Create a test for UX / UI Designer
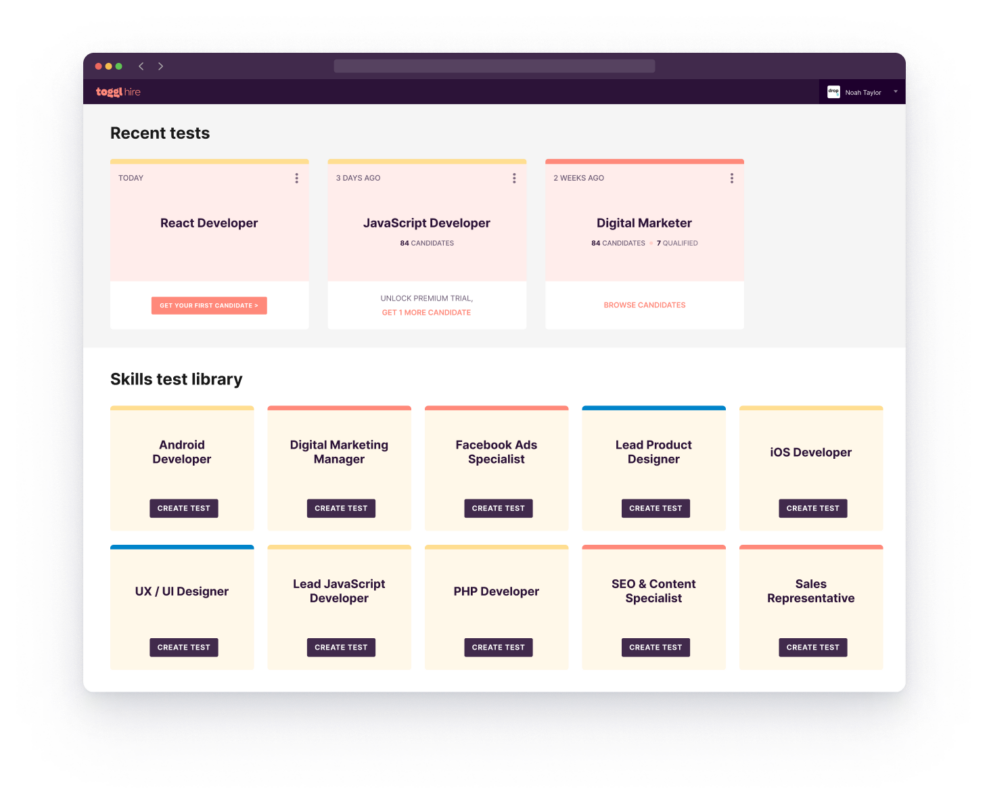 183,647
